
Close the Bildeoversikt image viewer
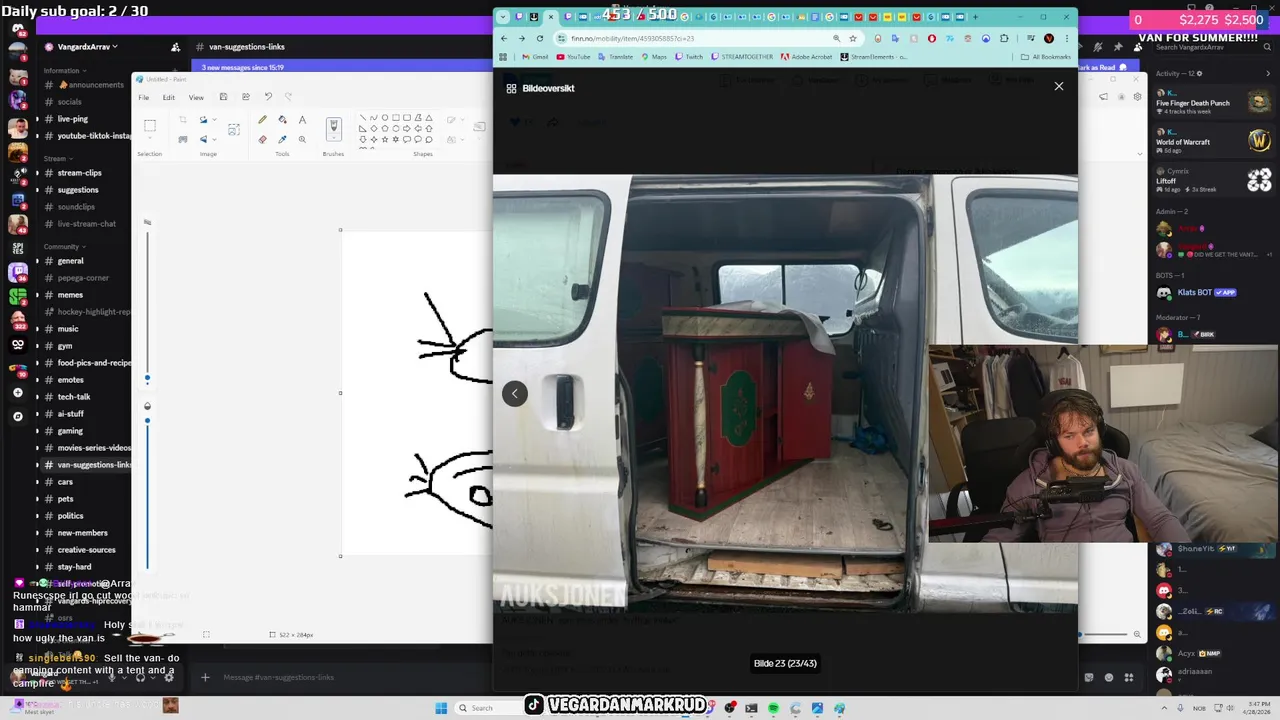coord(1059,86)
